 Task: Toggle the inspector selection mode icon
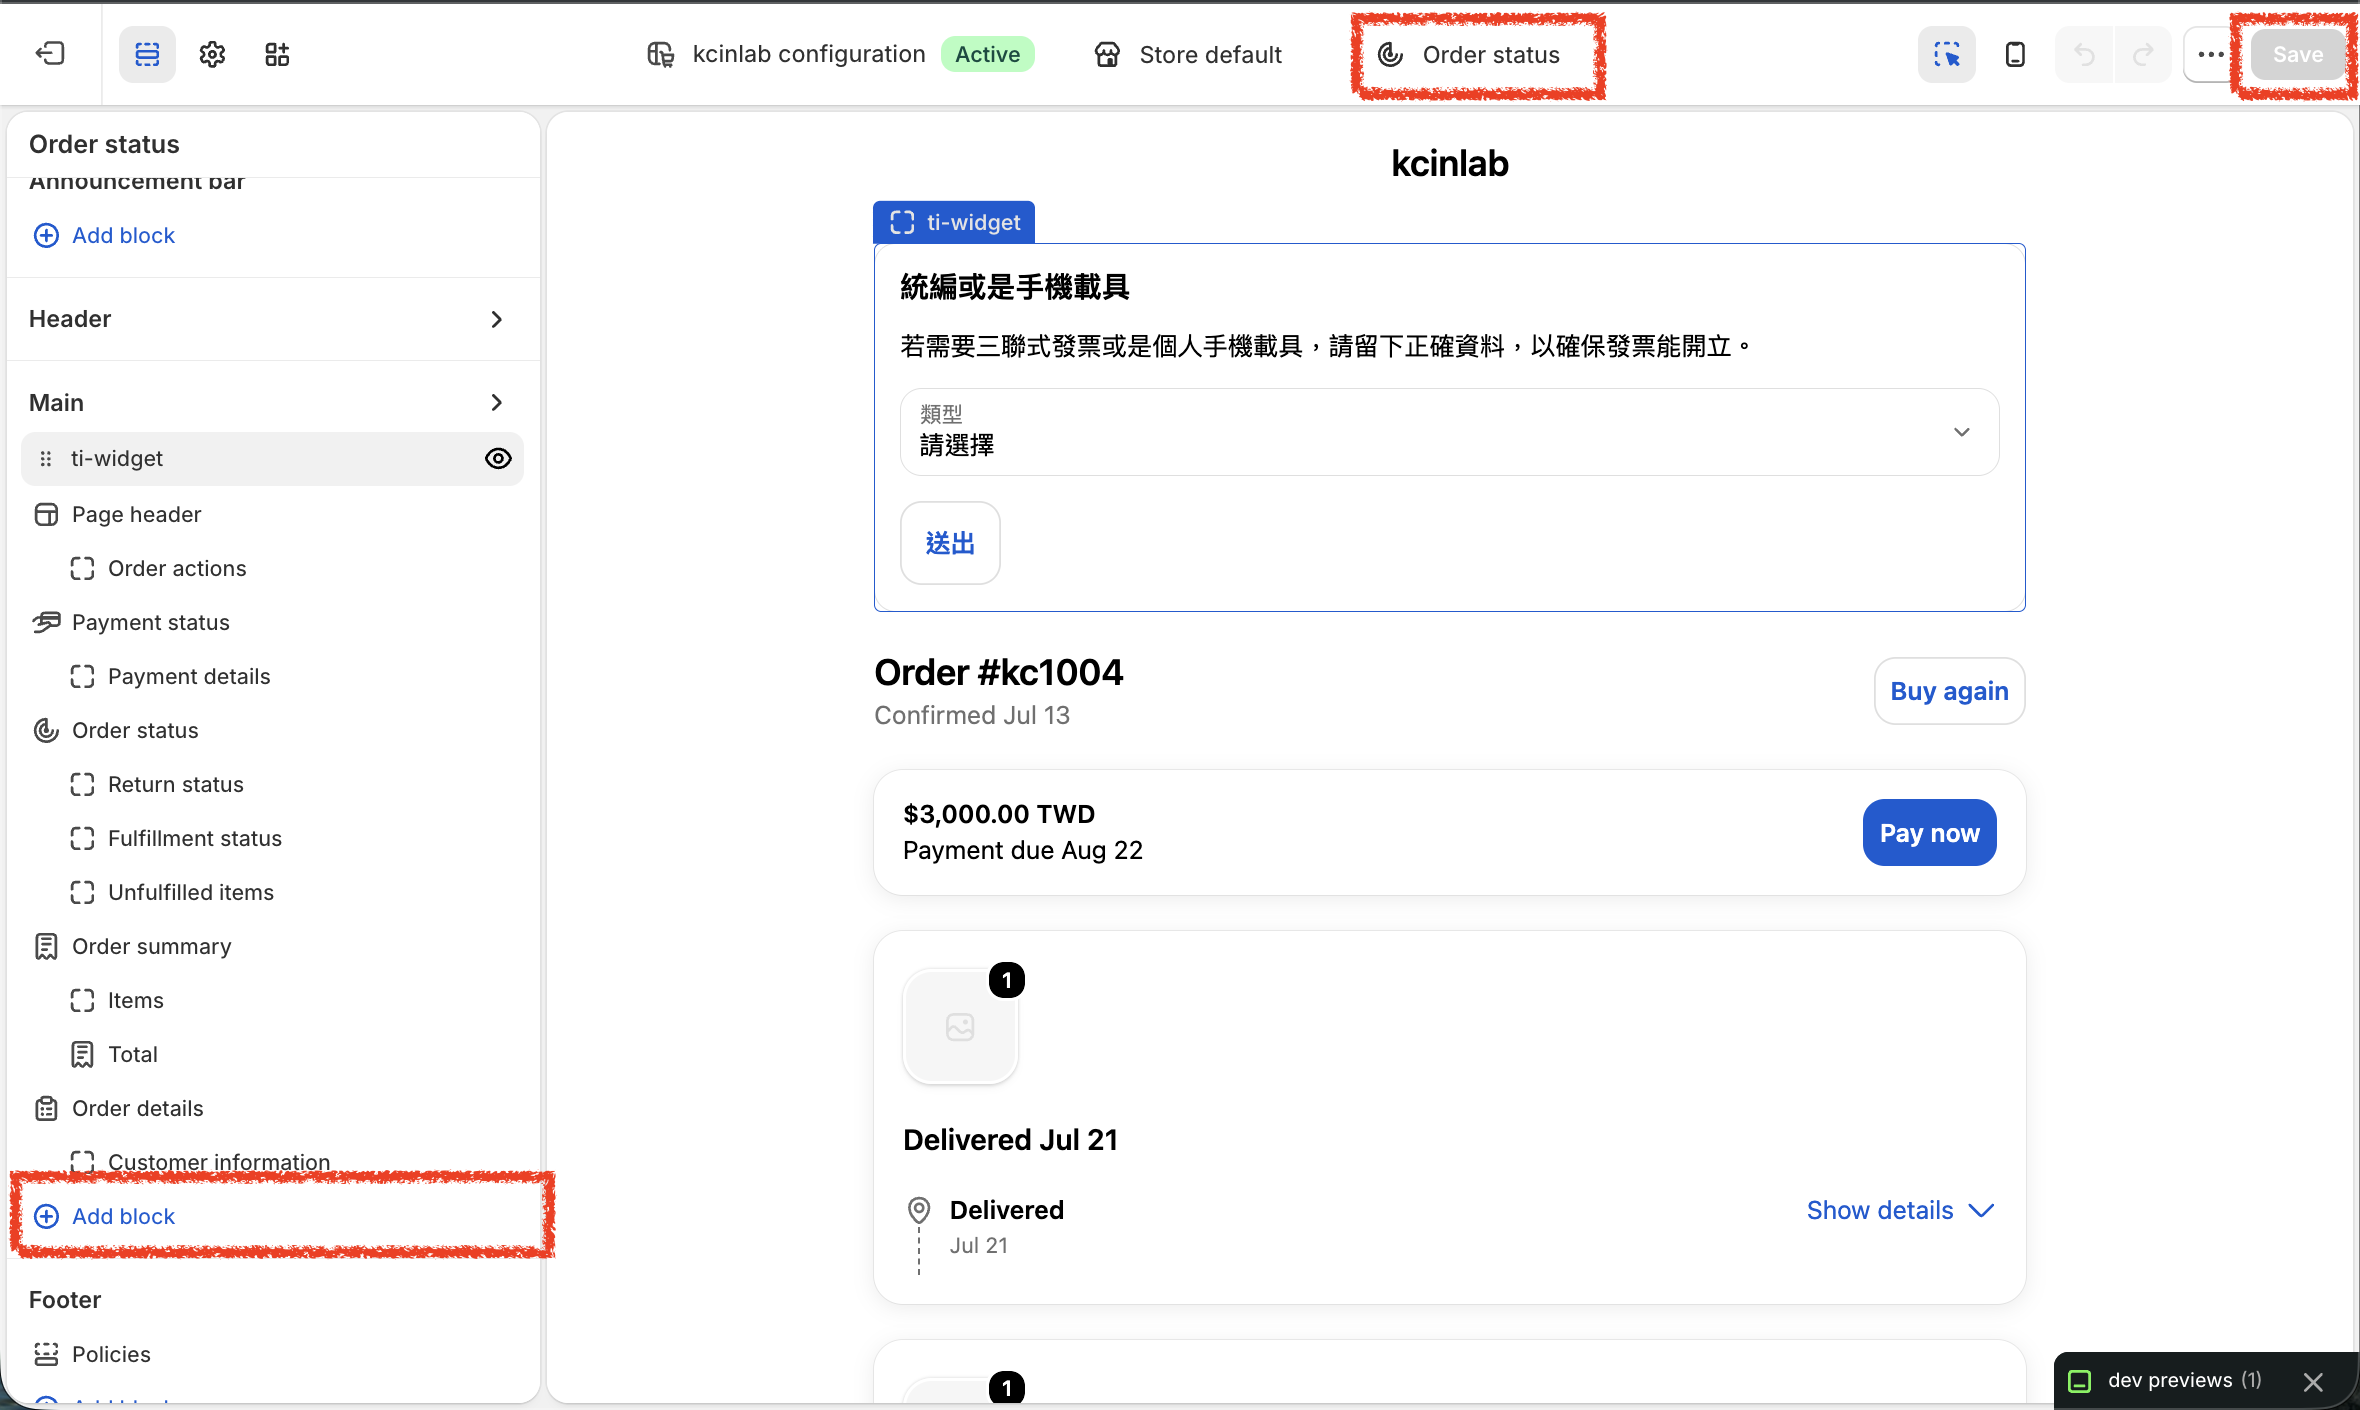[1946, 54]
